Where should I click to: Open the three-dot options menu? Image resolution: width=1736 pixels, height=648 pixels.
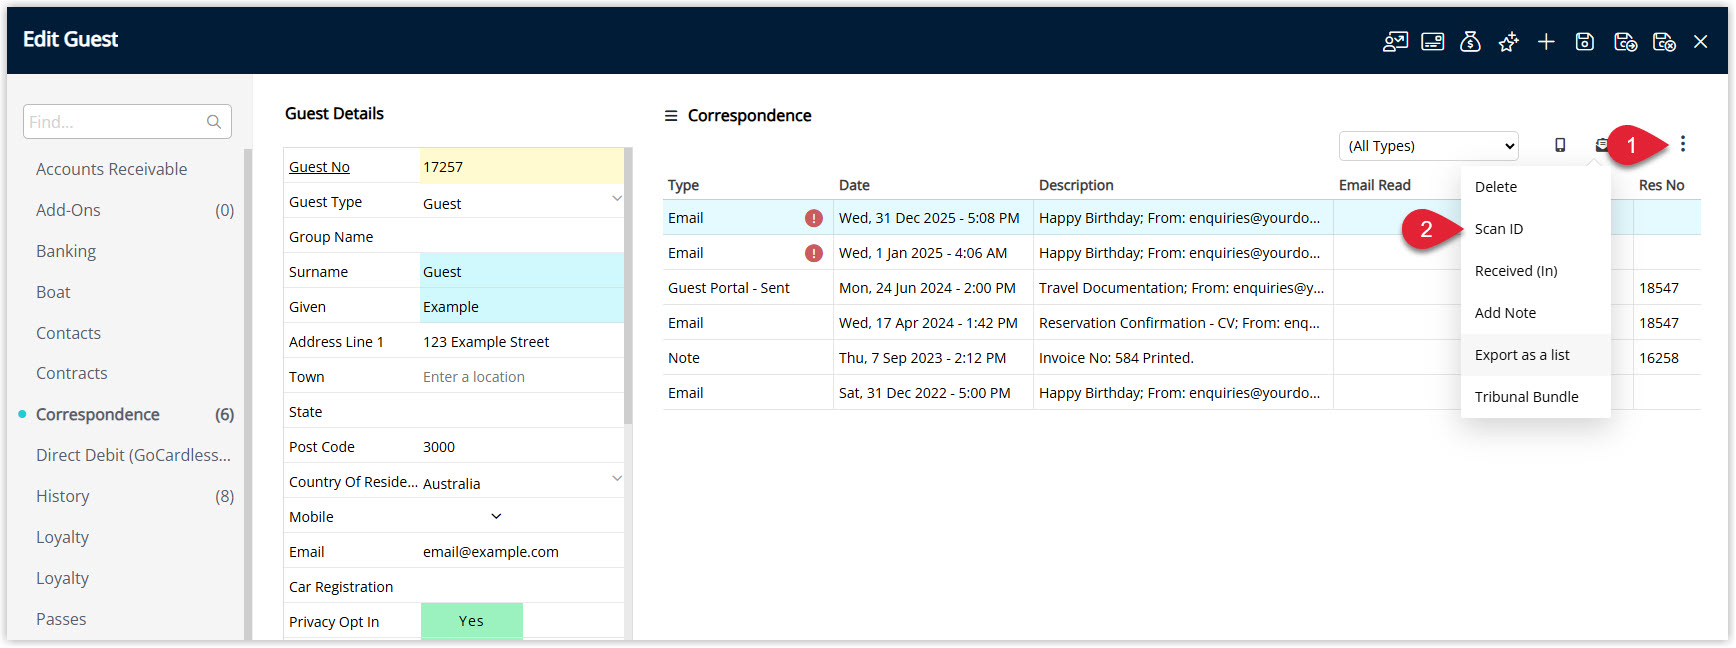(x=1683, y=144)
